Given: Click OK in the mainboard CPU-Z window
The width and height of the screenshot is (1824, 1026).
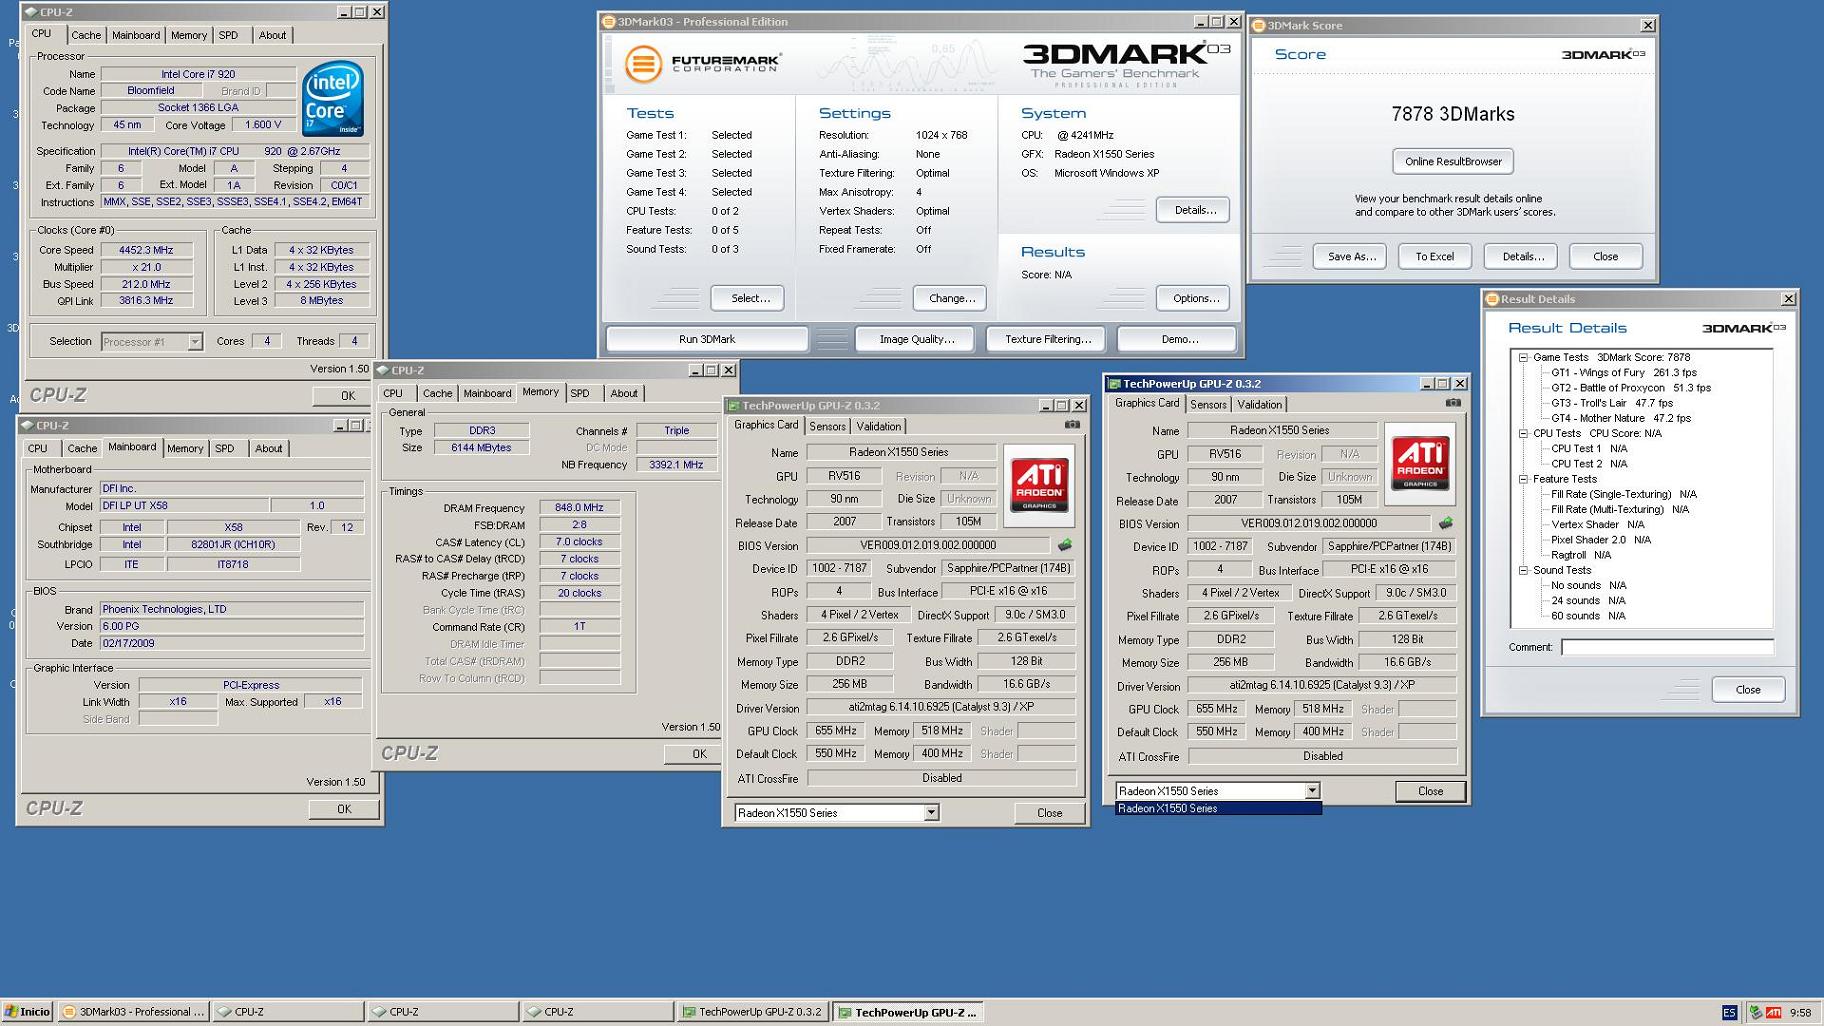Looking at the screenshot, I should point(344,809).
